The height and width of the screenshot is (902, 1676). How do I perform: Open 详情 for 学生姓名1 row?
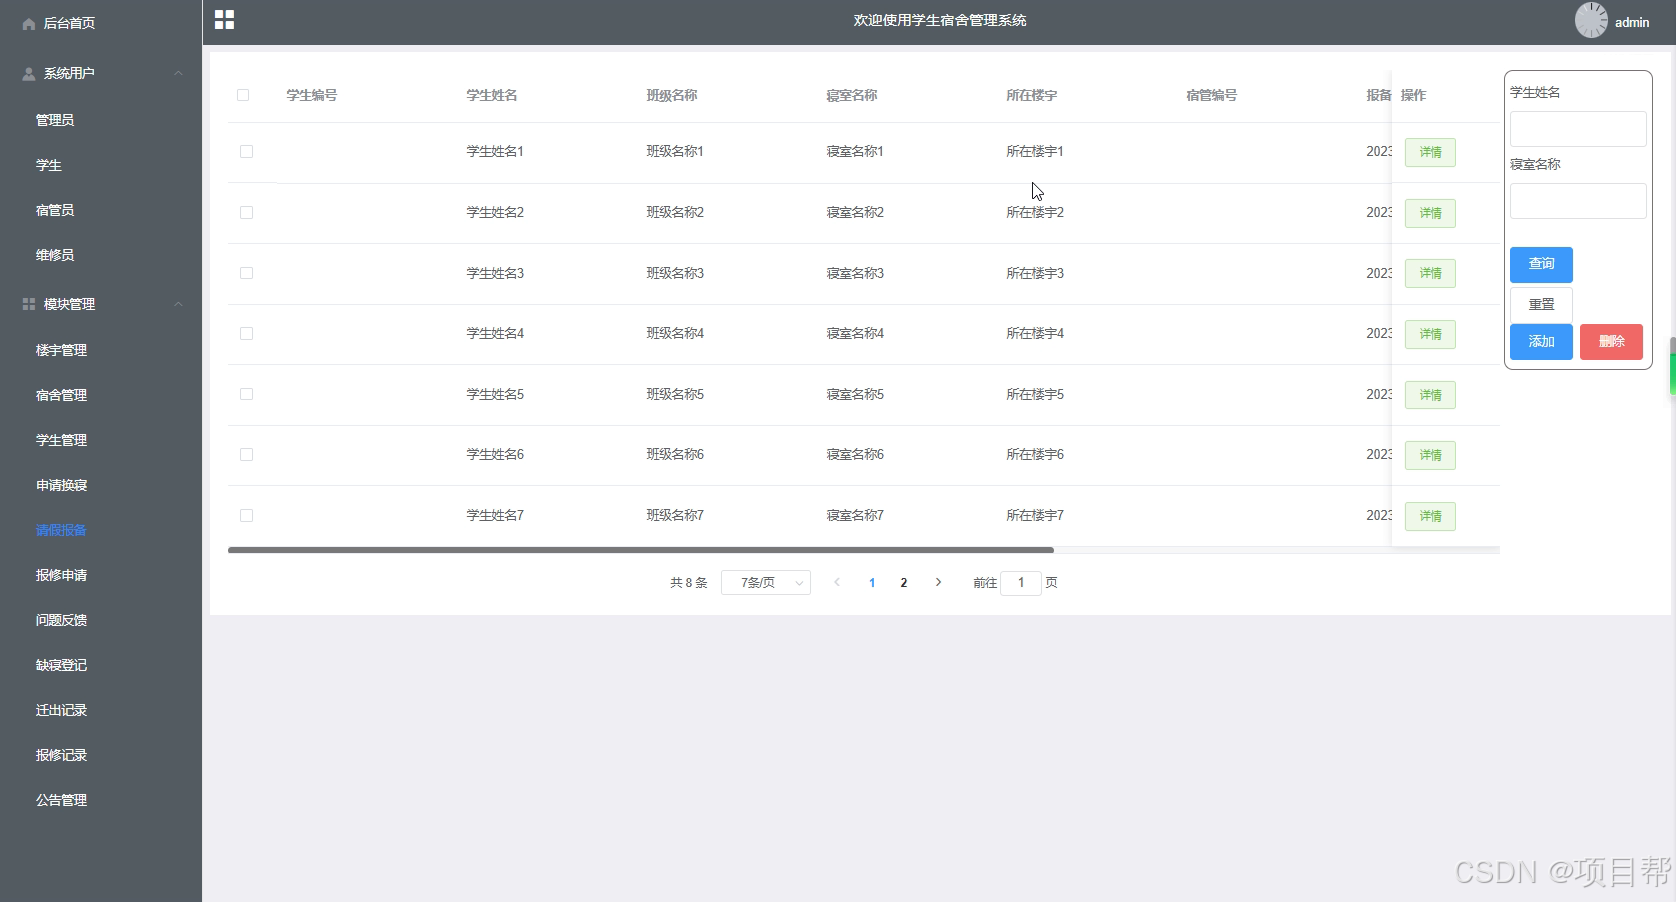(1430, 152)
